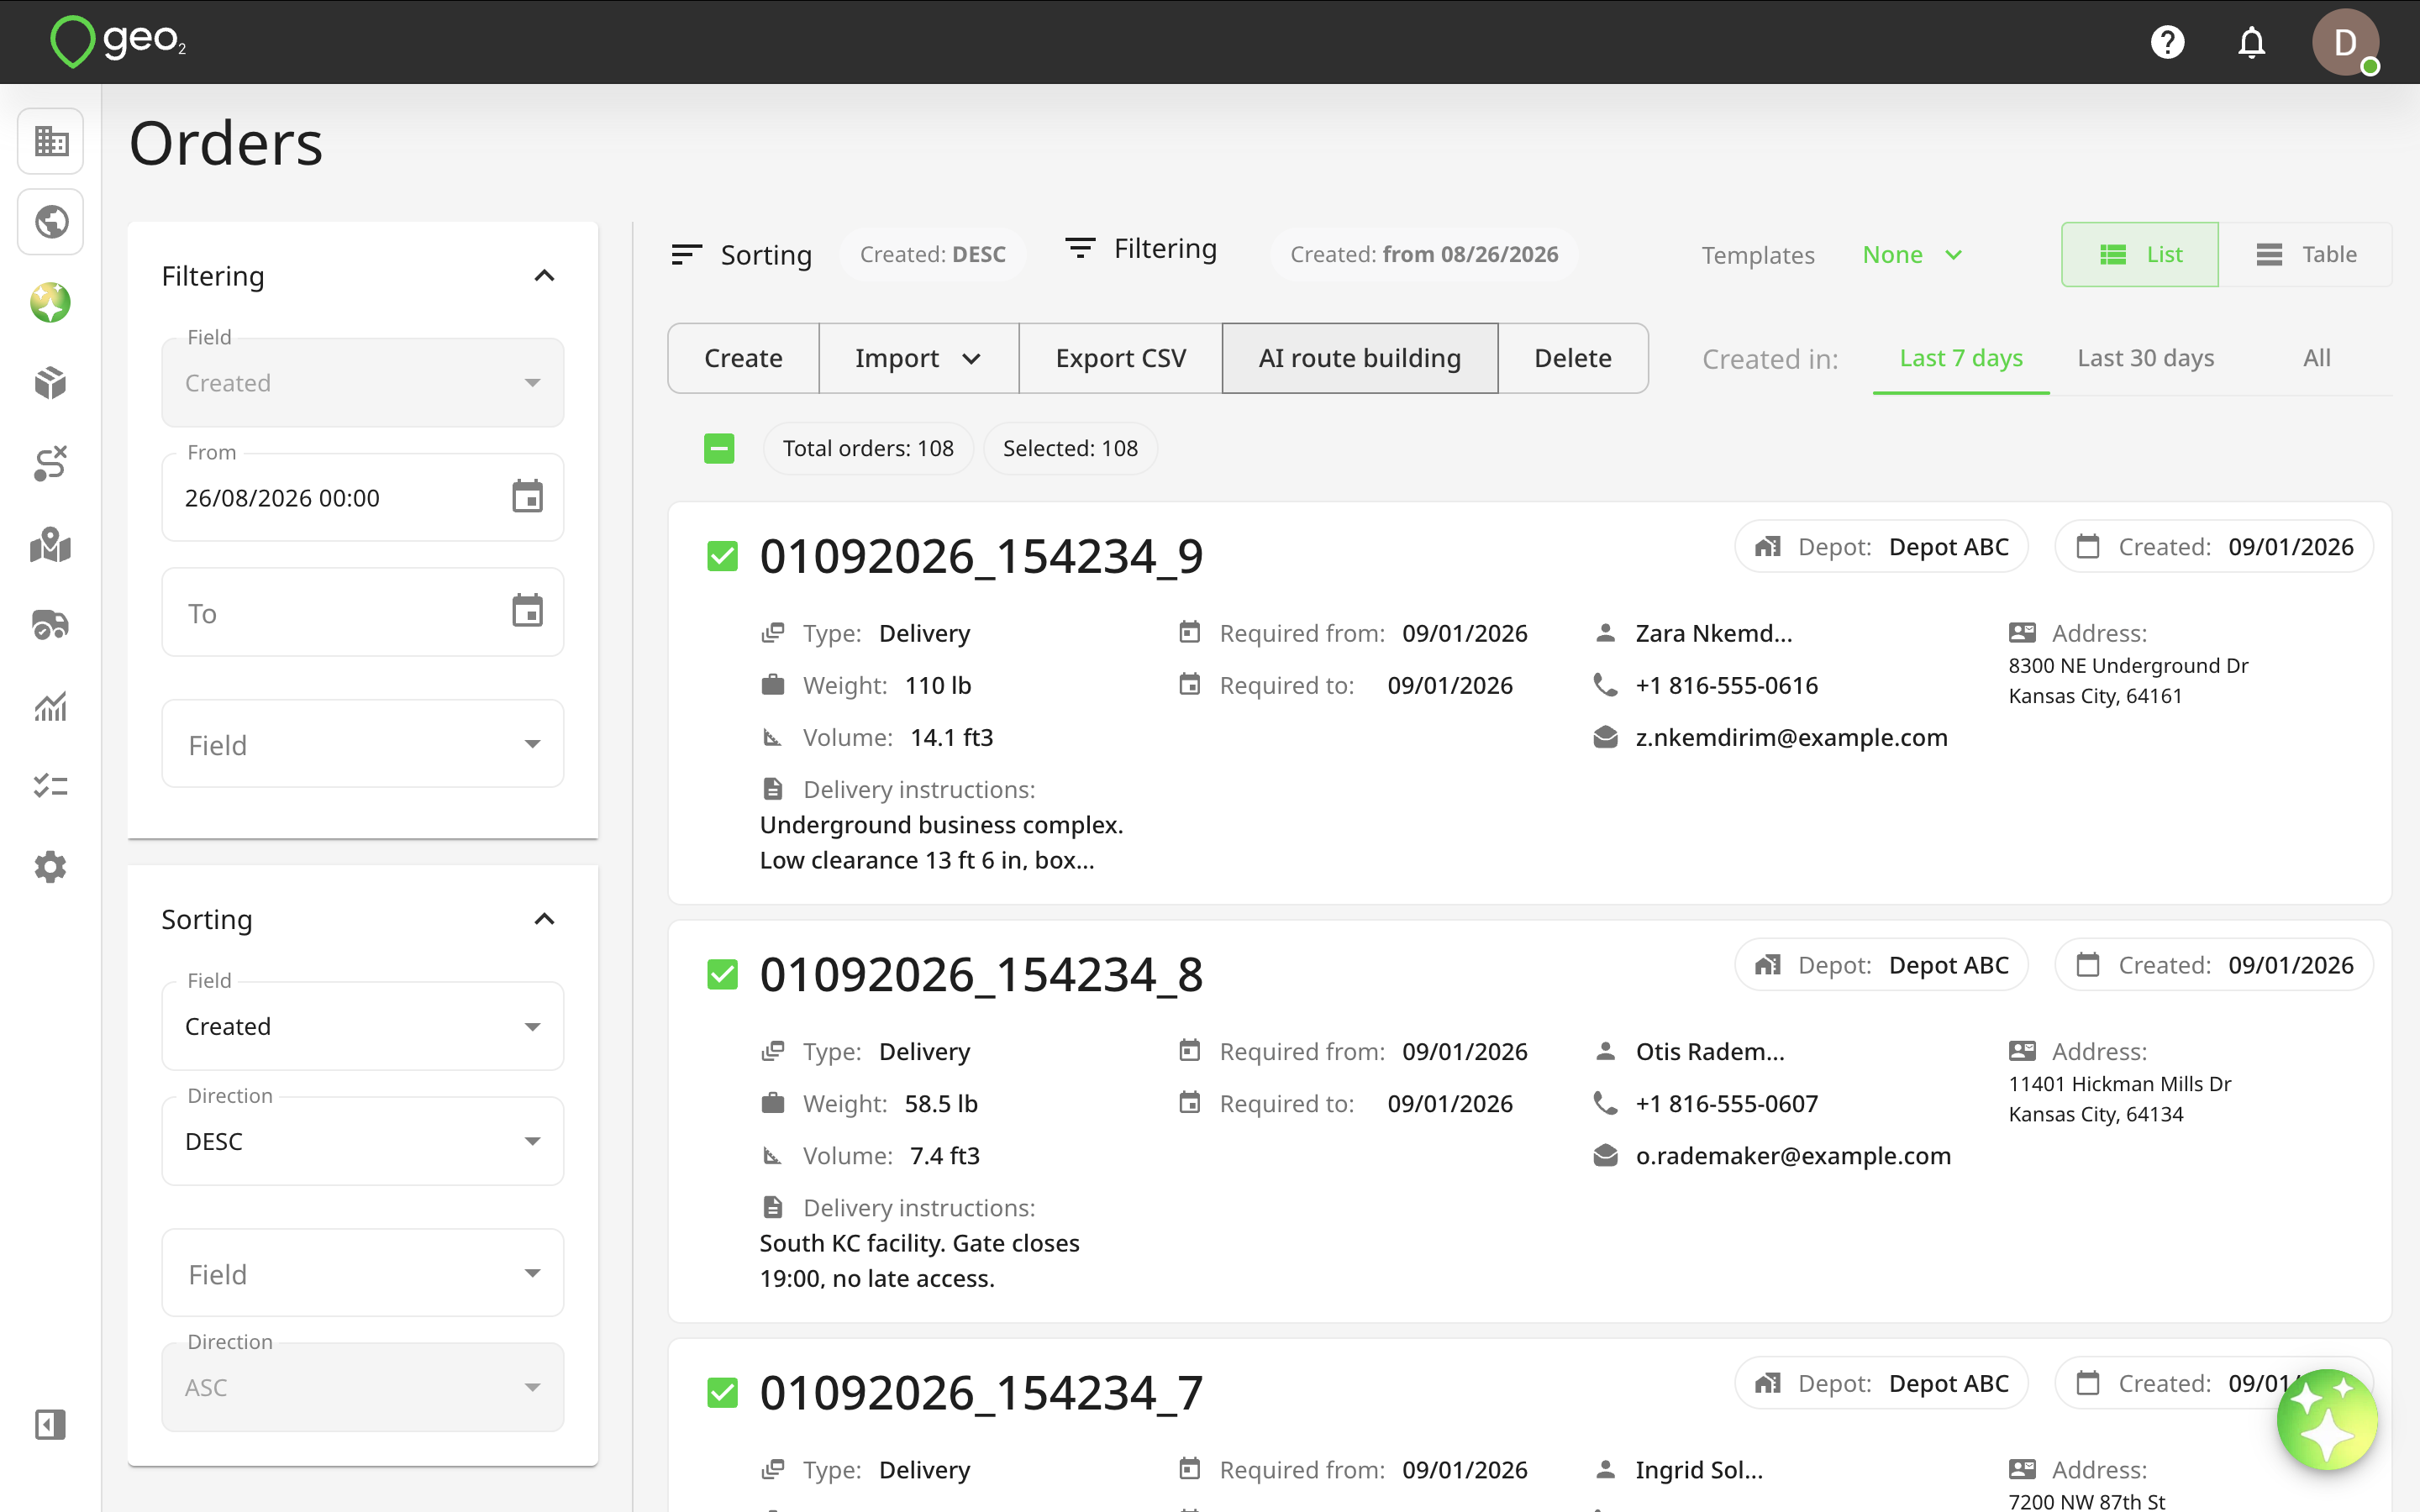Start AI route building
The width and height of the screenshot is (2420, 1512).
click(x=1360, y=358)
